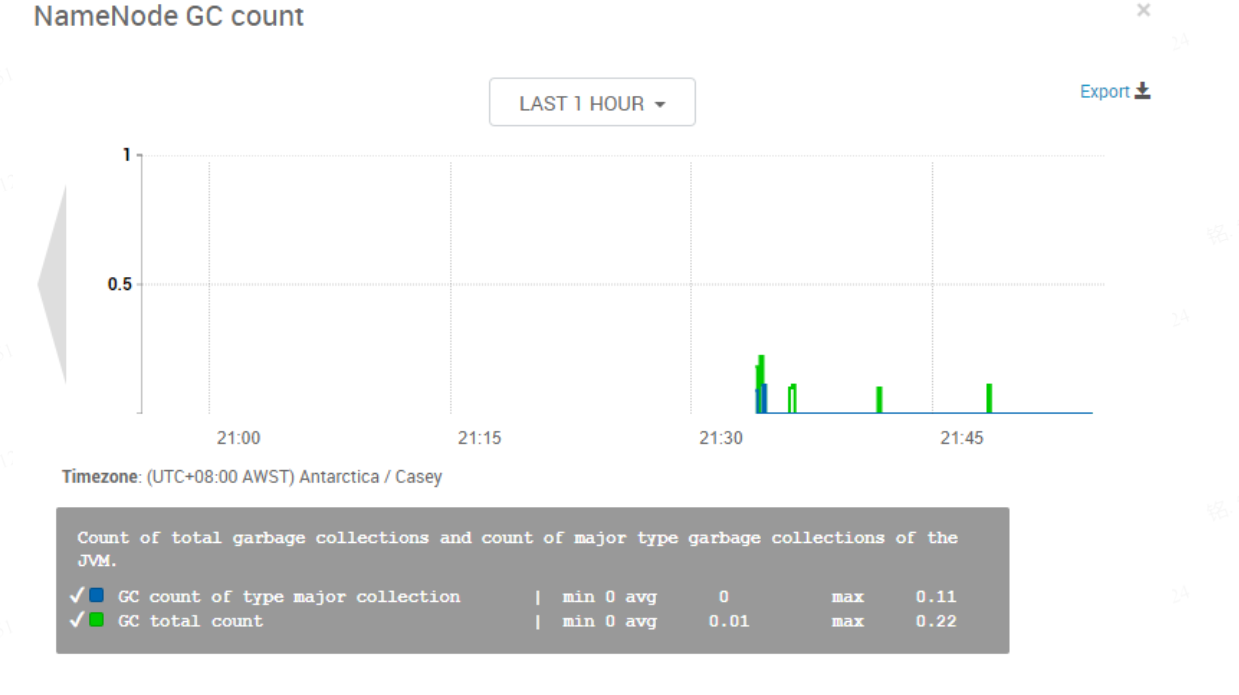Click the caret arrow beside LAST 1 HOUR
This screenshot has width=1239, height=695.
click(x=659, y=105)
